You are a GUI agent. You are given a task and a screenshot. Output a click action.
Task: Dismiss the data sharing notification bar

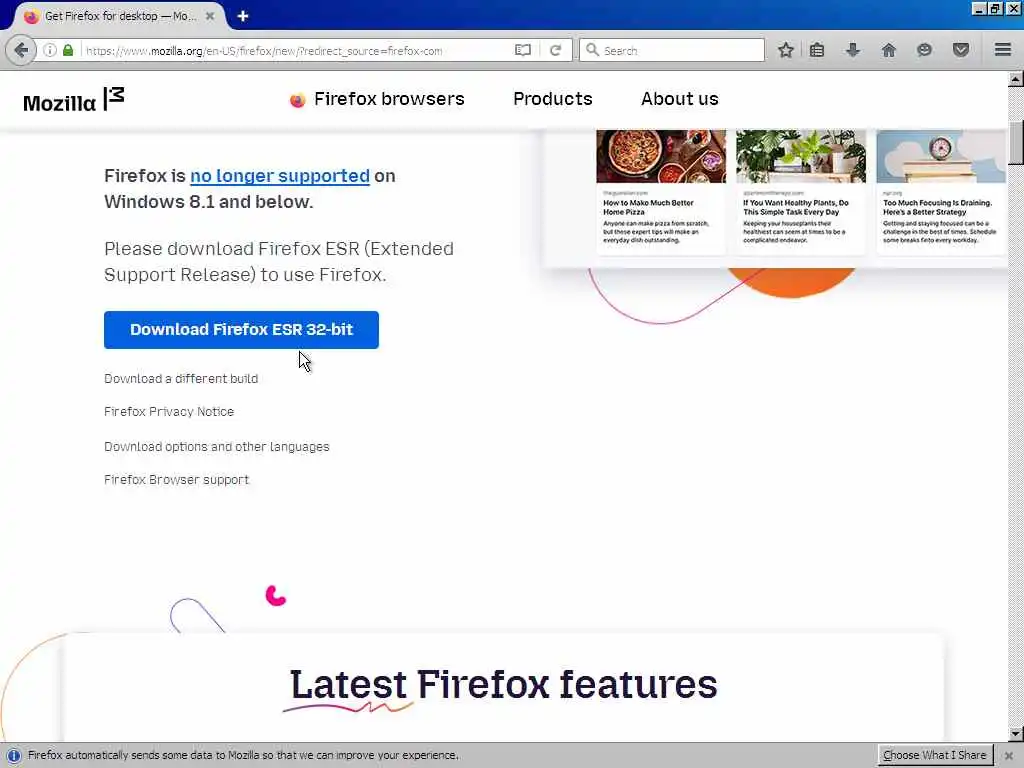pyautogui.click(x=1008, y=756)
